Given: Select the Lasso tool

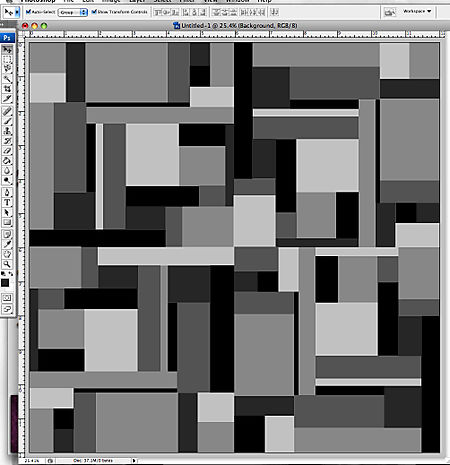Looking at the screenshot, I should pos(7,69).
